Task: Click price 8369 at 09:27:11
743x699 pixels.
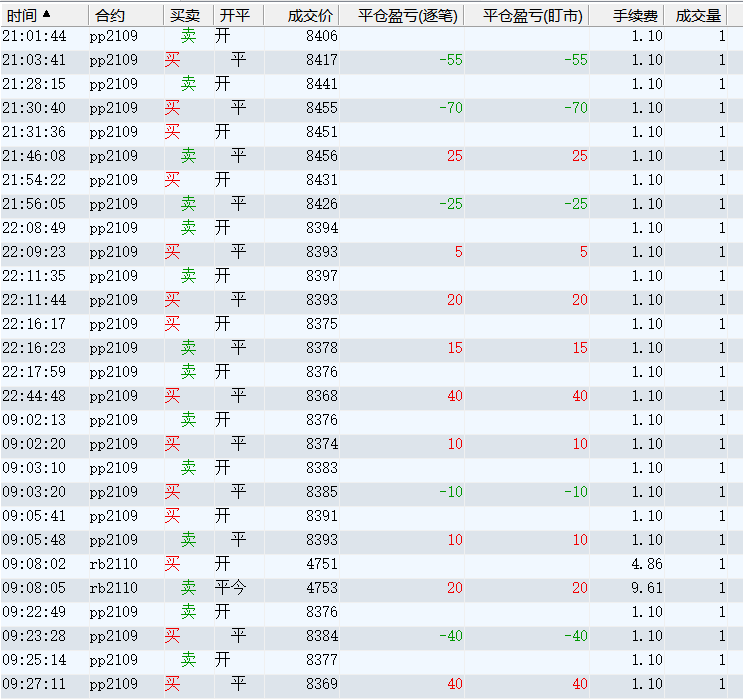Action: click(x=322, y=684)
